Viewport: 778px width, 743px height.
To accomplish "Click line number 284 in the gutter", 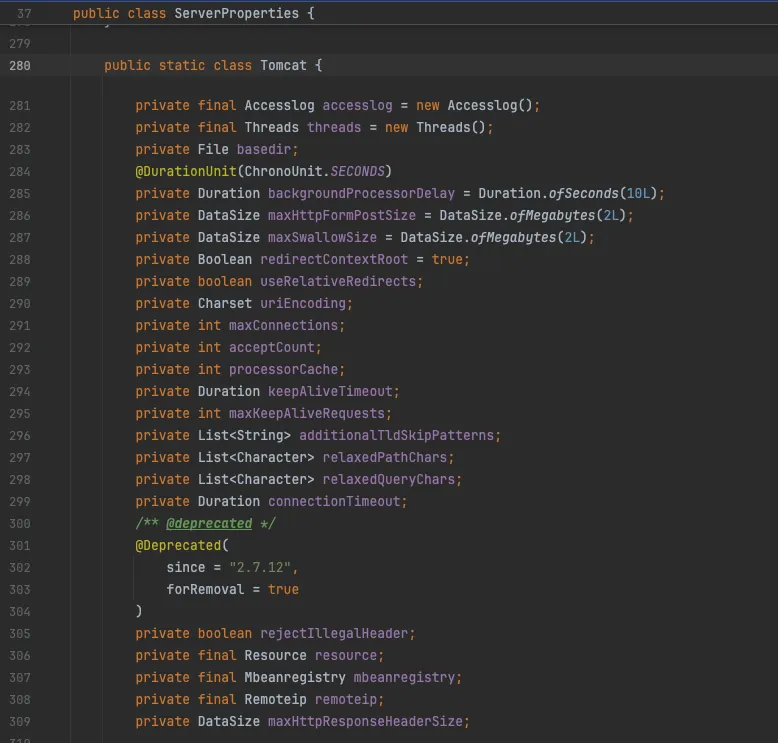I will pos(20,171).
